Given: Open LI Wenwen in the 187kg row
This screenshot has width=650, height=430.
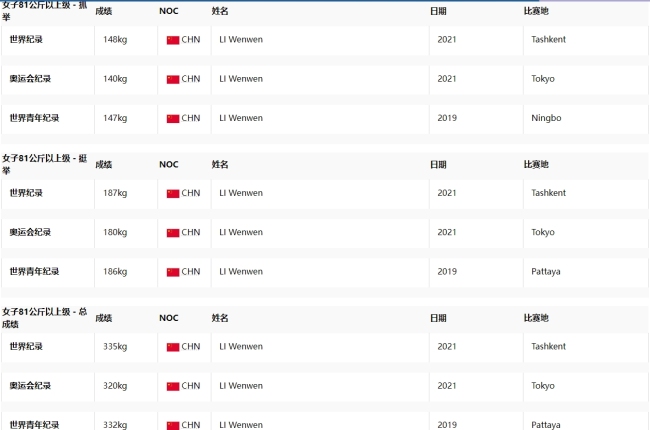Looking at the screenshot, I should point(241,193).
